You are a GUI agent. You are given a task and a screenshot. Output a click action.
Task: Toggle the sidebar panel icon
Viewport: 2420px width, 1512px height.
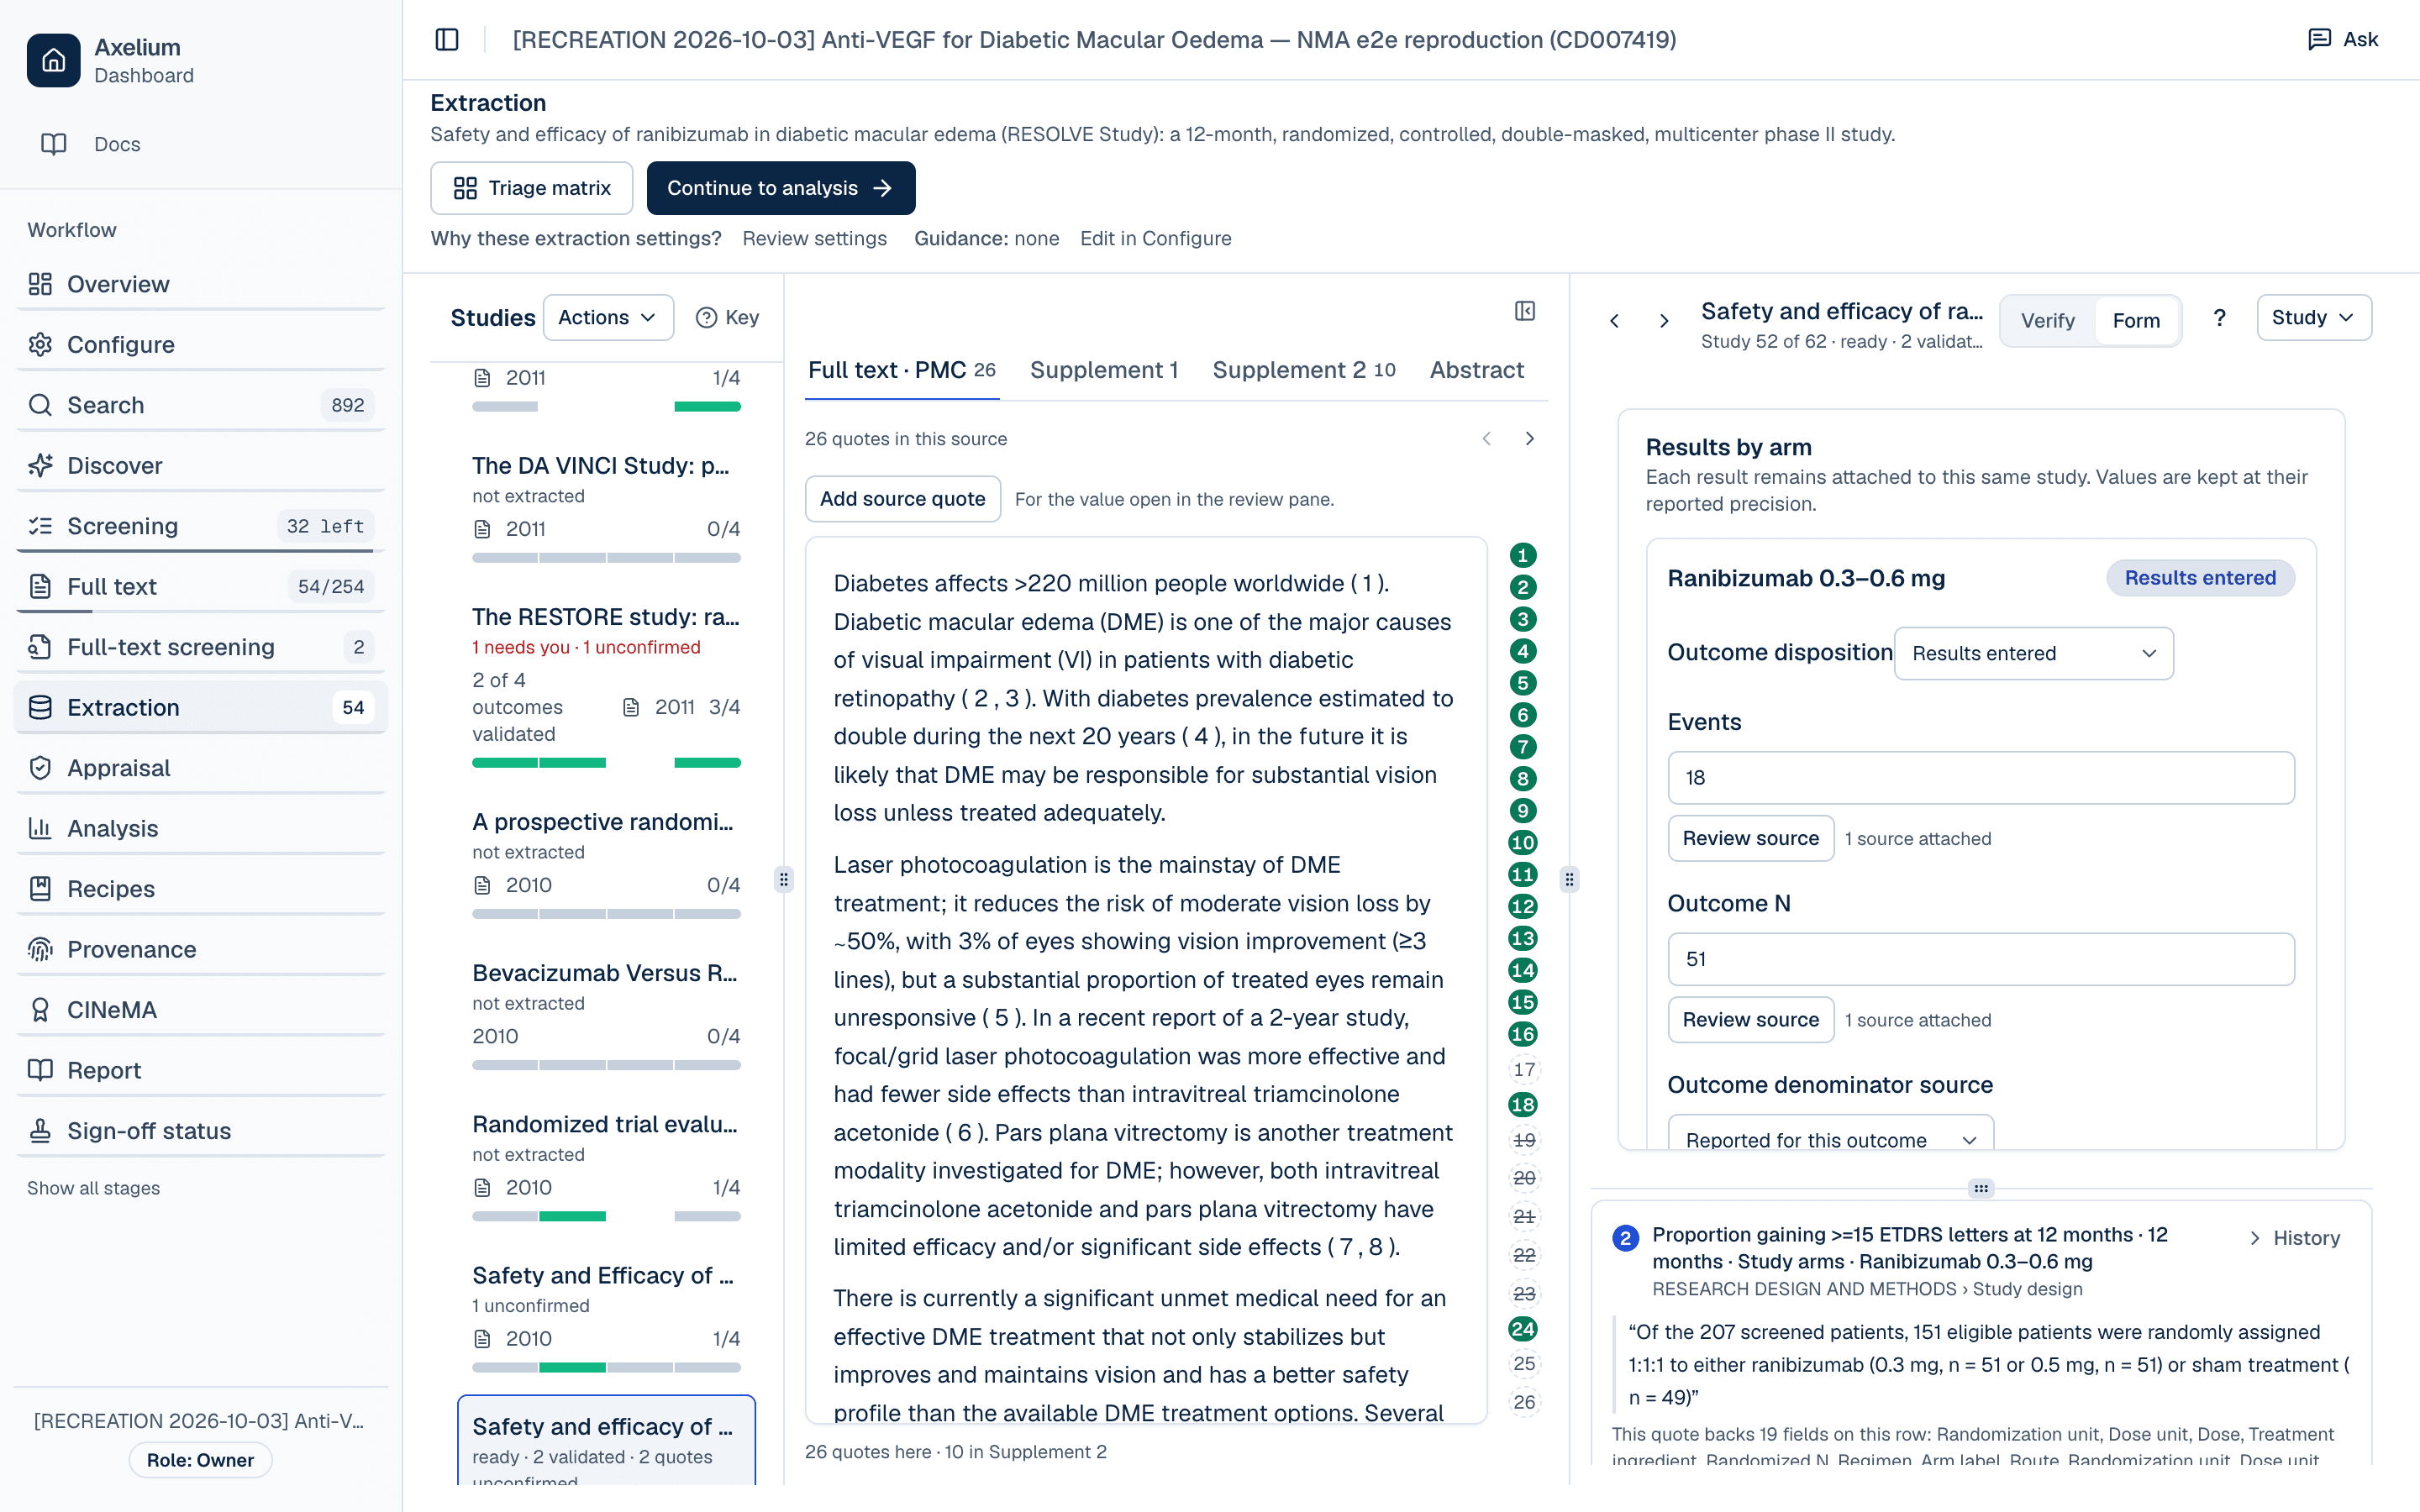pos(447,40)
